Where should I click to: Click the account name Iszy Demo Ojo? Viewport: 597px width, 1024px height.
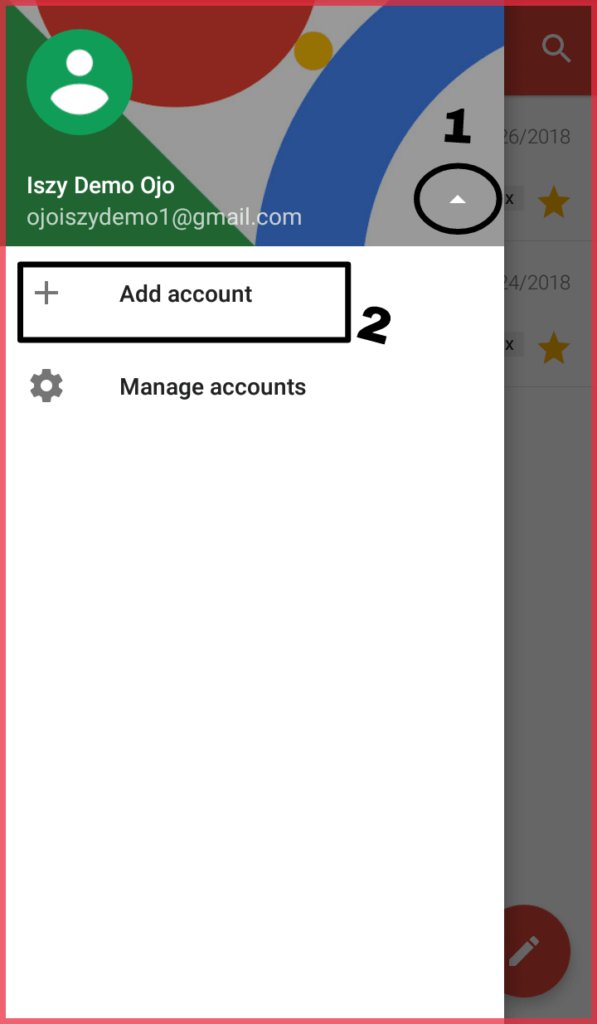click(101, 186)
